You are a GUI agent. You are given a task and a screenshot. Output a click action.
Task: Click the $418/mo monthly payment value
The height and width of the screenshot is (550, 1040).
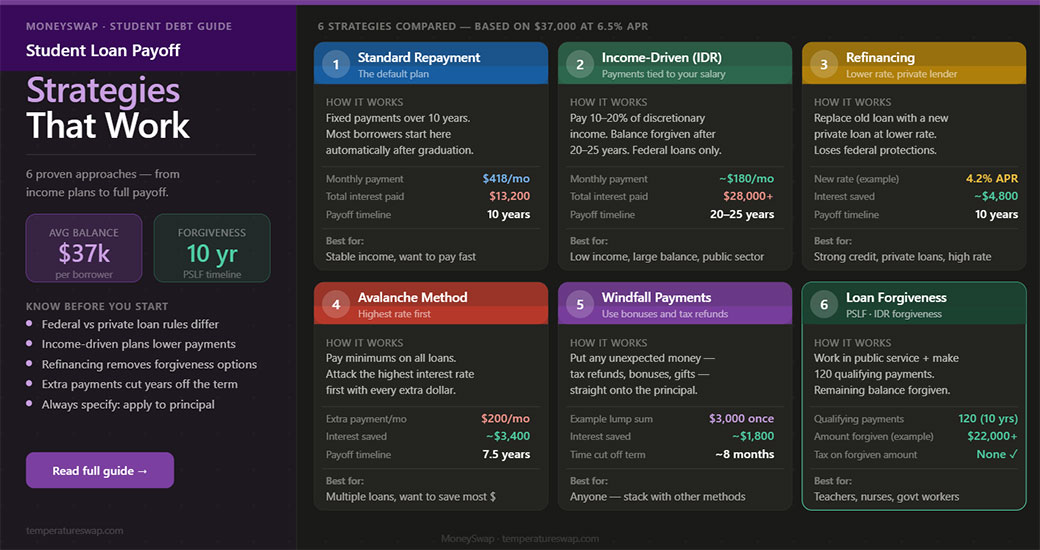[506, 178]
